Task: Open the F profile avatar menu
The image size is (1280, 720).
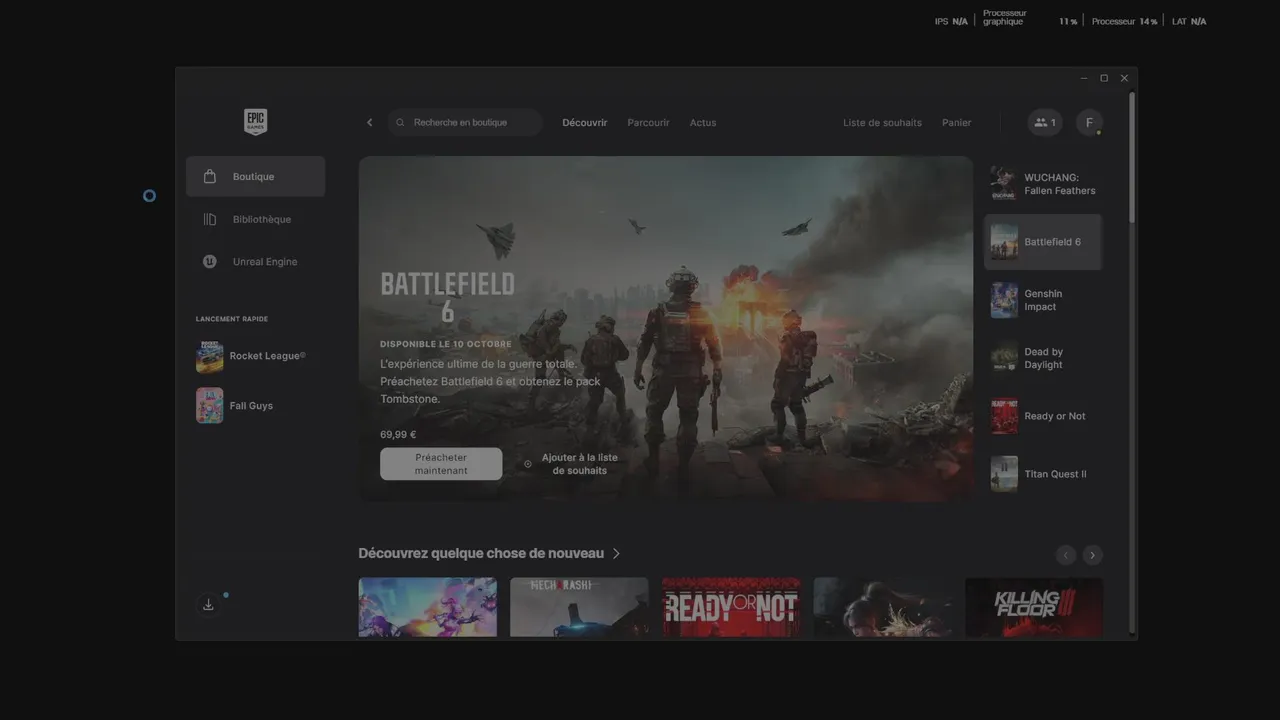Action: [1089, 123]
